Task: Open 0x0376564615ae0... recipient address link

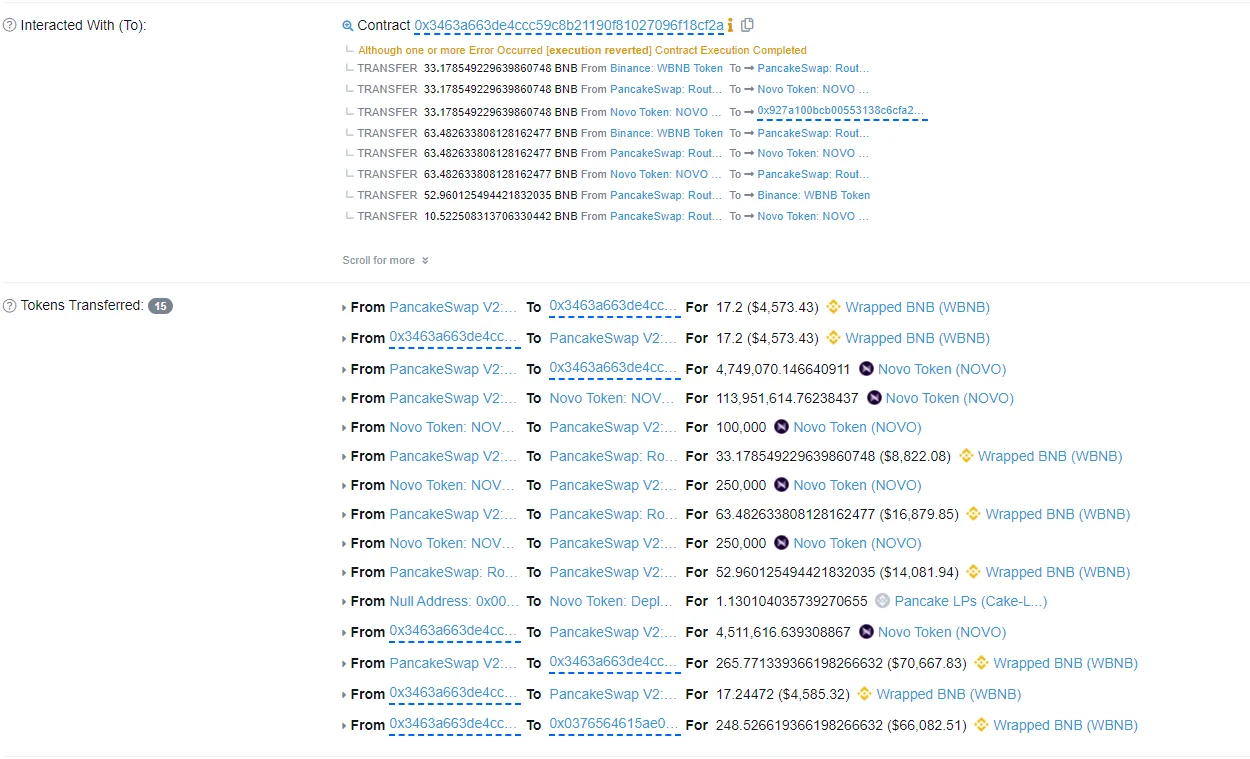Action: (614, 724)
